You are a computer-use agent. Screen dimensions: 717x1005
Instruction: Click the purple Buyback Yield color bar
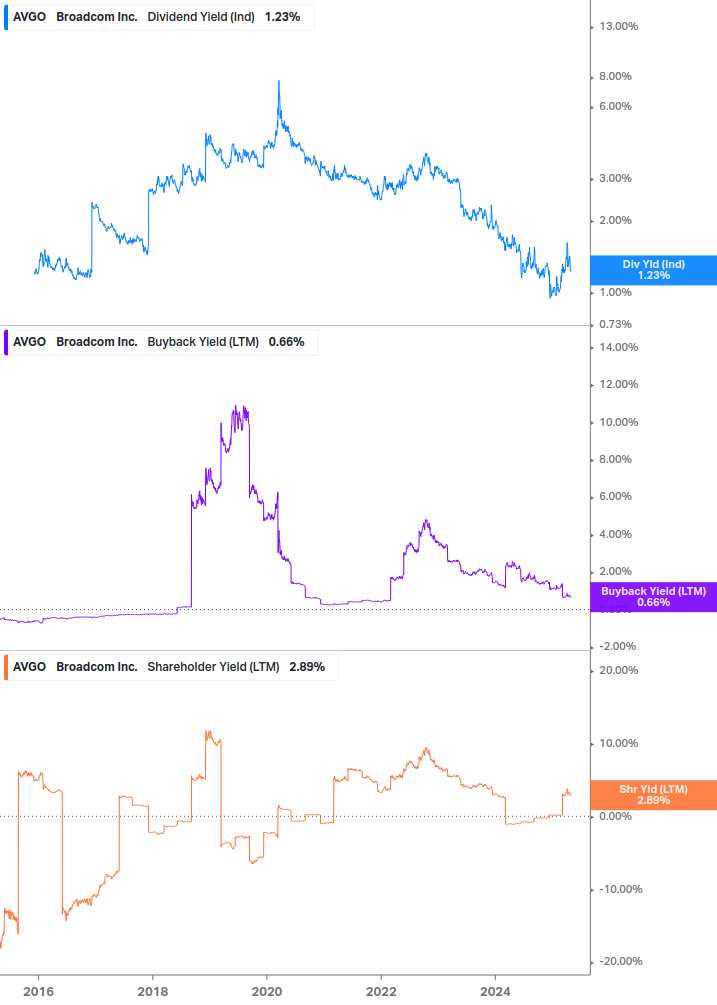(x=6, y=342)
